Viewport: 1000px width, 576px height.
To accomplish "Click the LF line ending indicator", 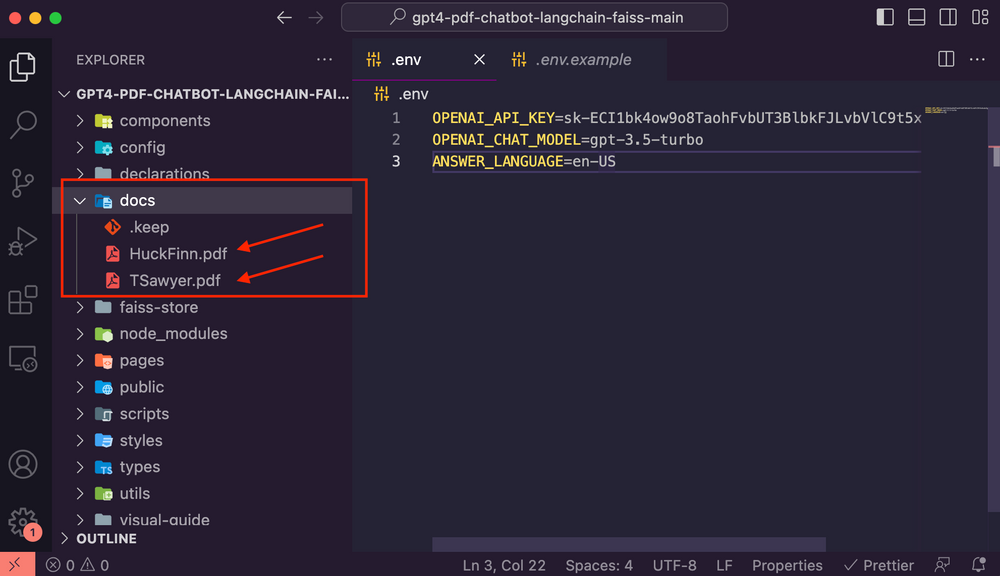I will coord(725,565).
